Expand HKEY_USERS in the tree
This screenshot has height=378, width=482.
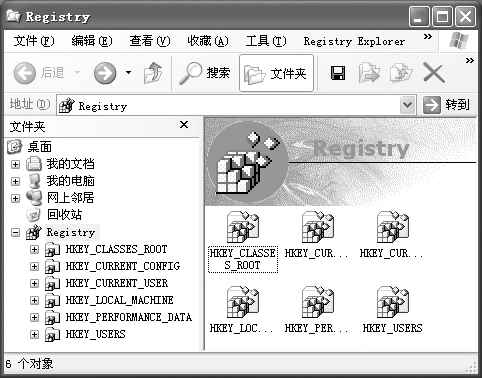34,334
